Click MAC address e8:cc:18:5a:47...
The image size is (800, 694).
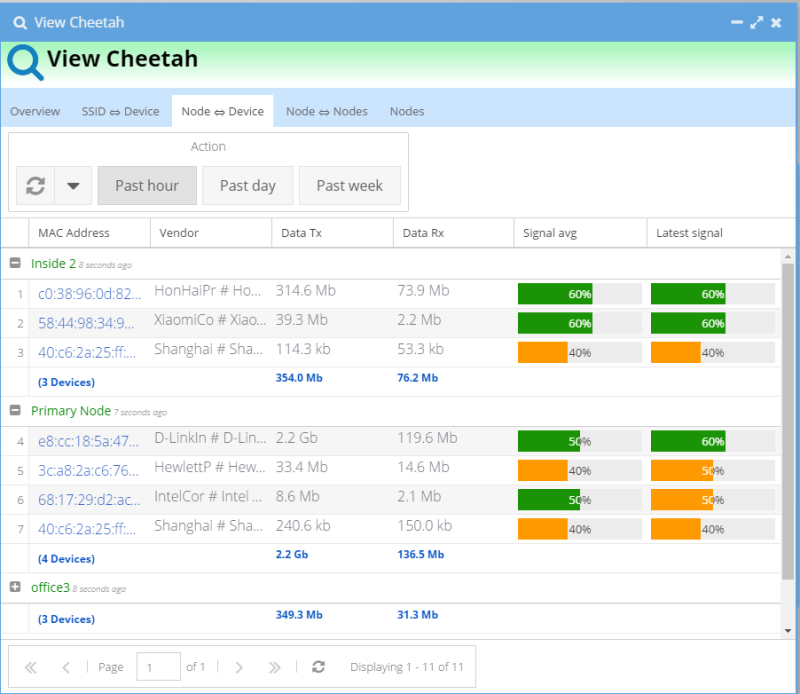pyautogui.click(x=88, y=441)
